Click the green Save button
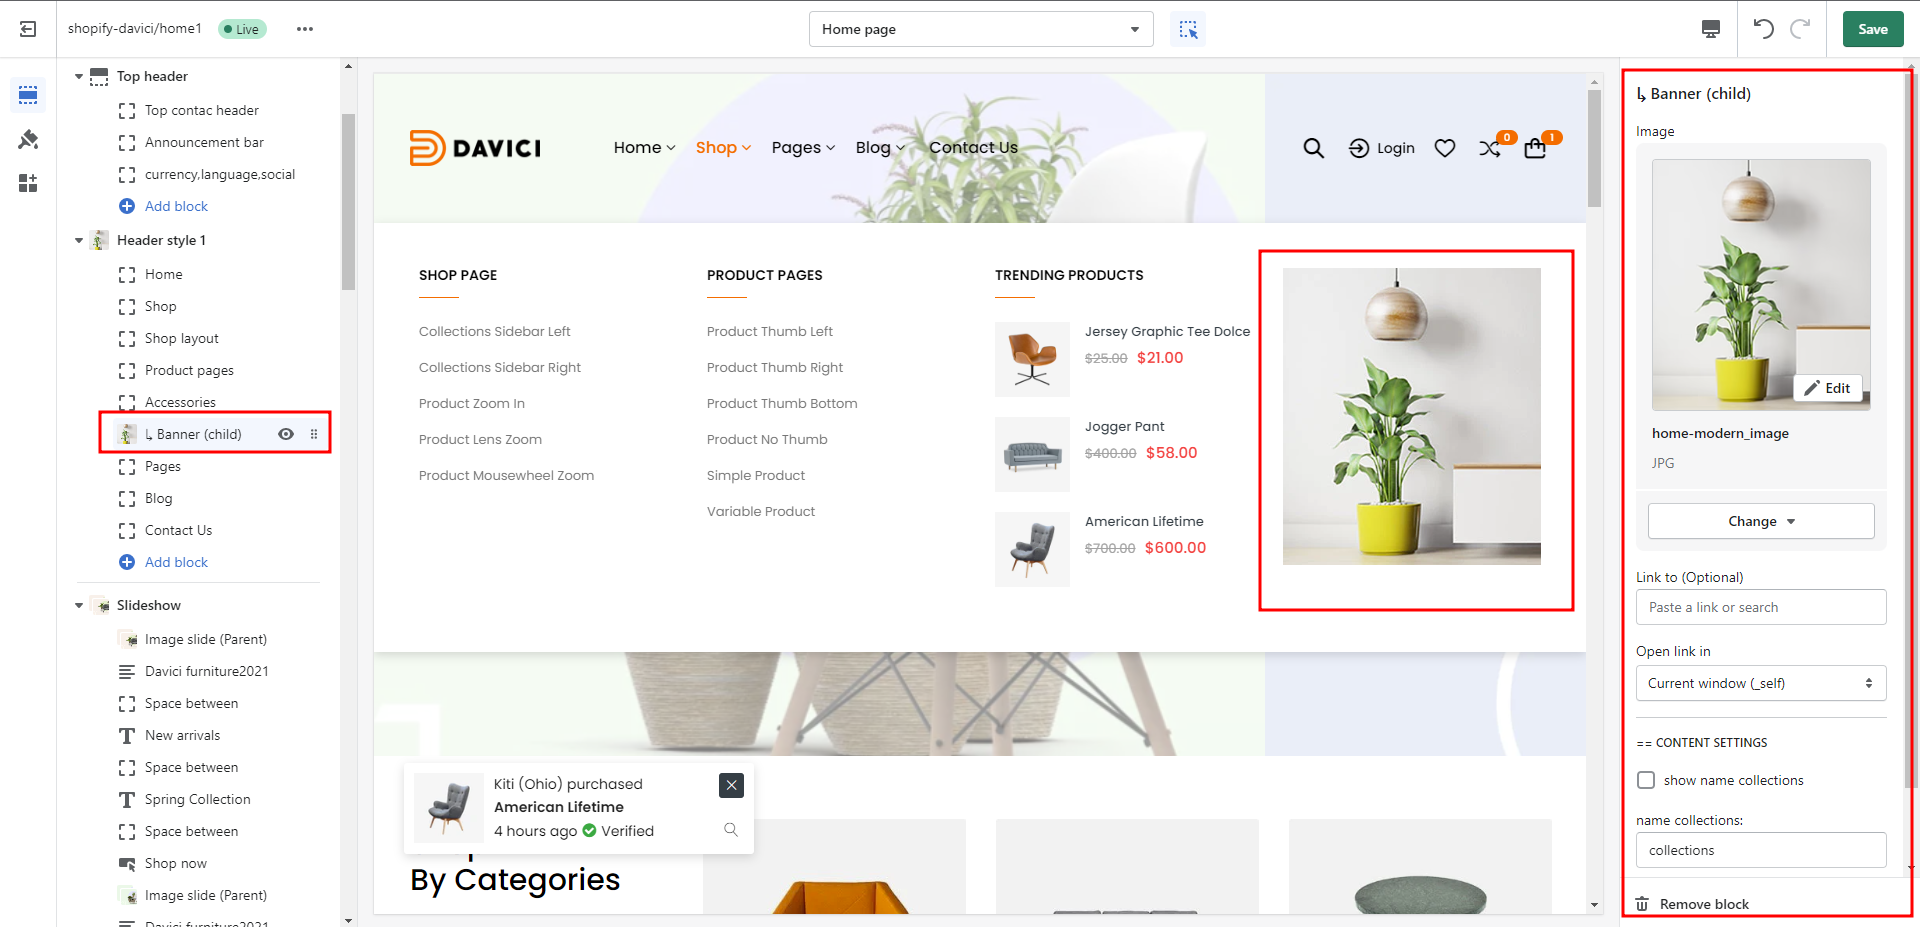1920x927 pixels. point(1872,29)
